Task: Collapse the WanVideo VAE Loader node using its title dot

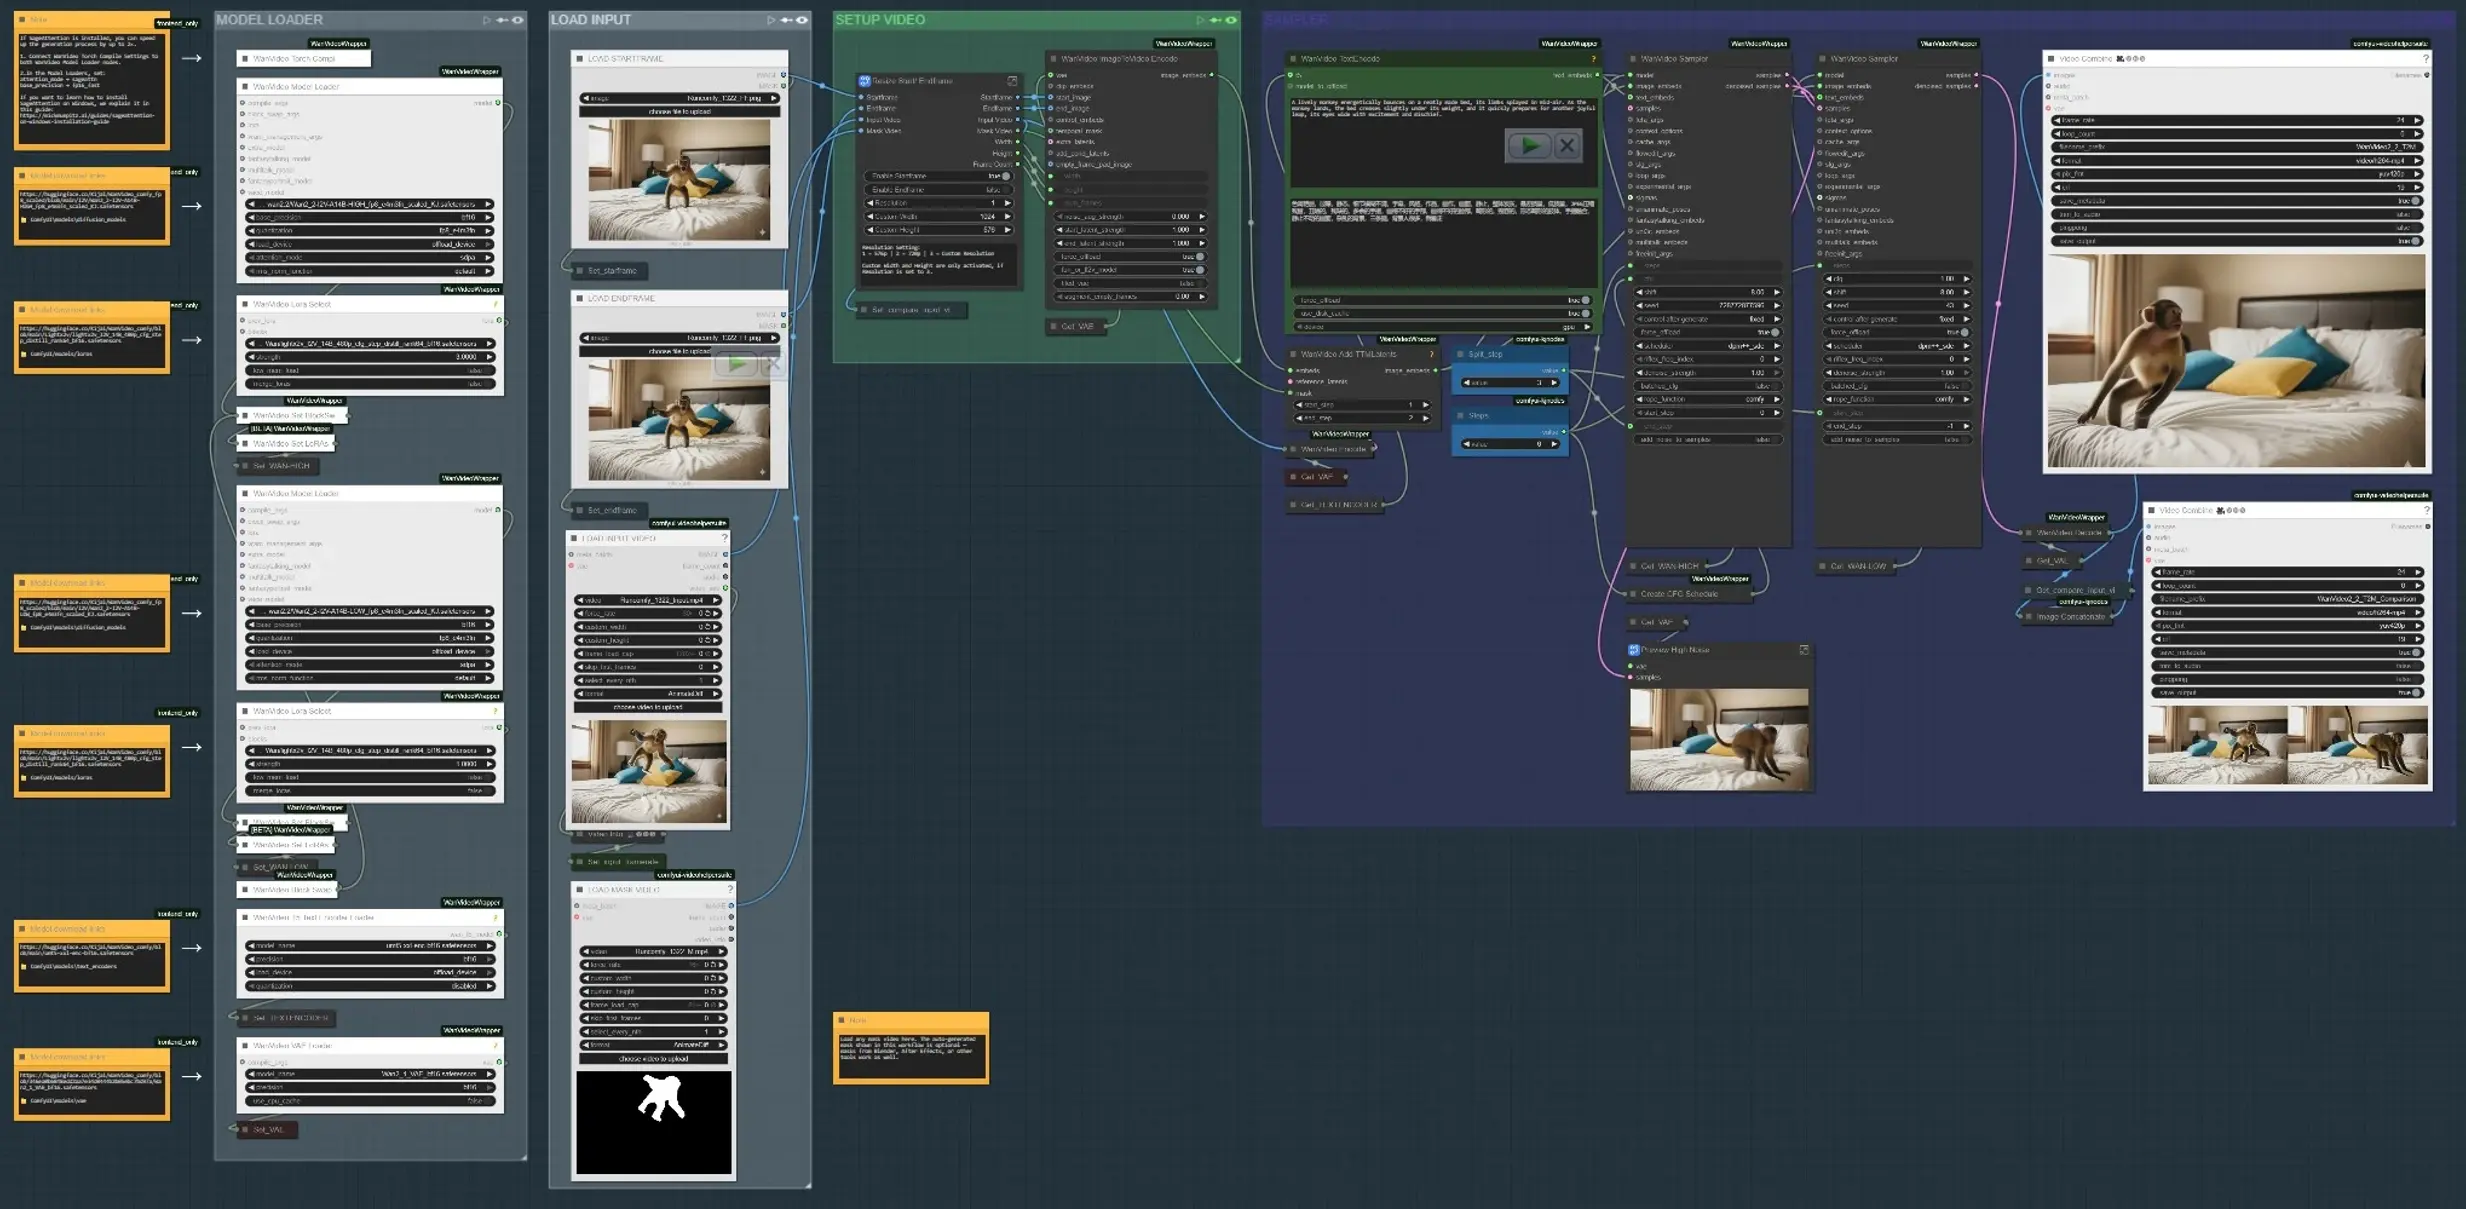Action: coord(245,1045)
